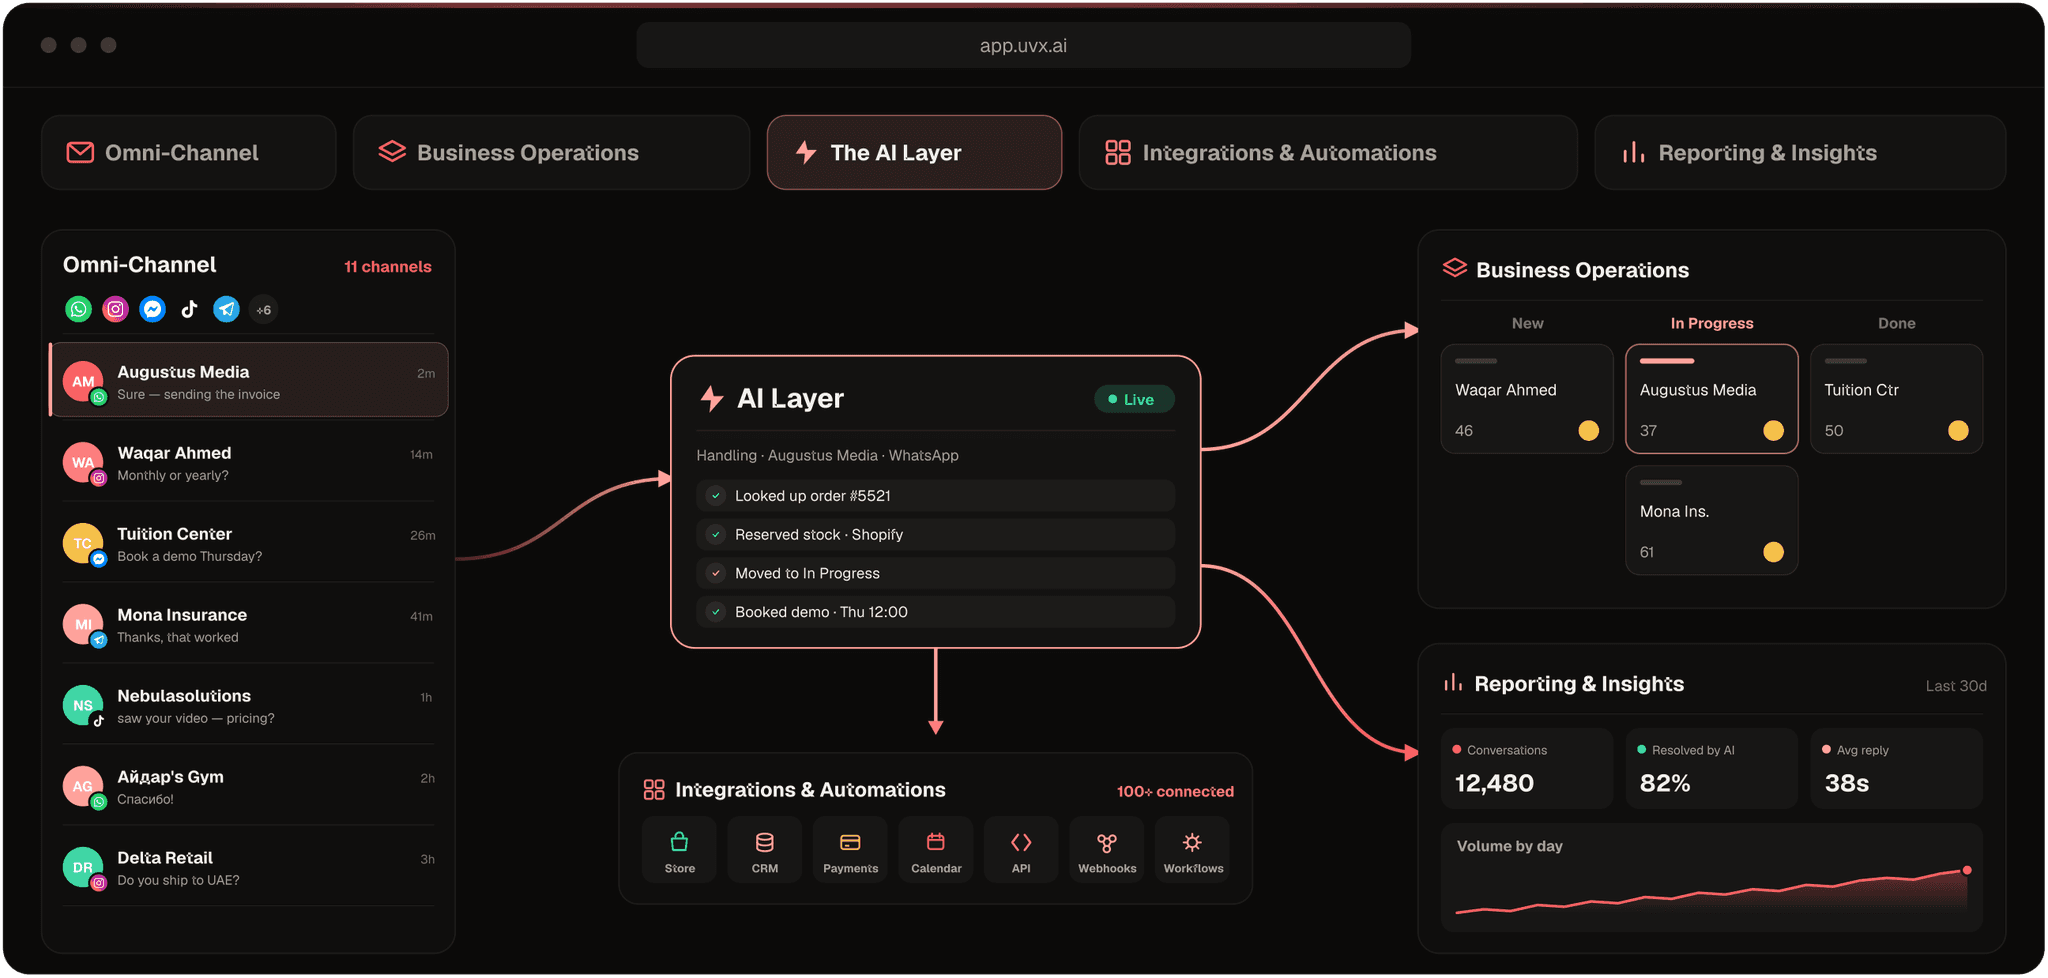
Task: Toggle the 'Looked up order #5521' checkmark
Action: pyautogui.click(x=716, y=496)
